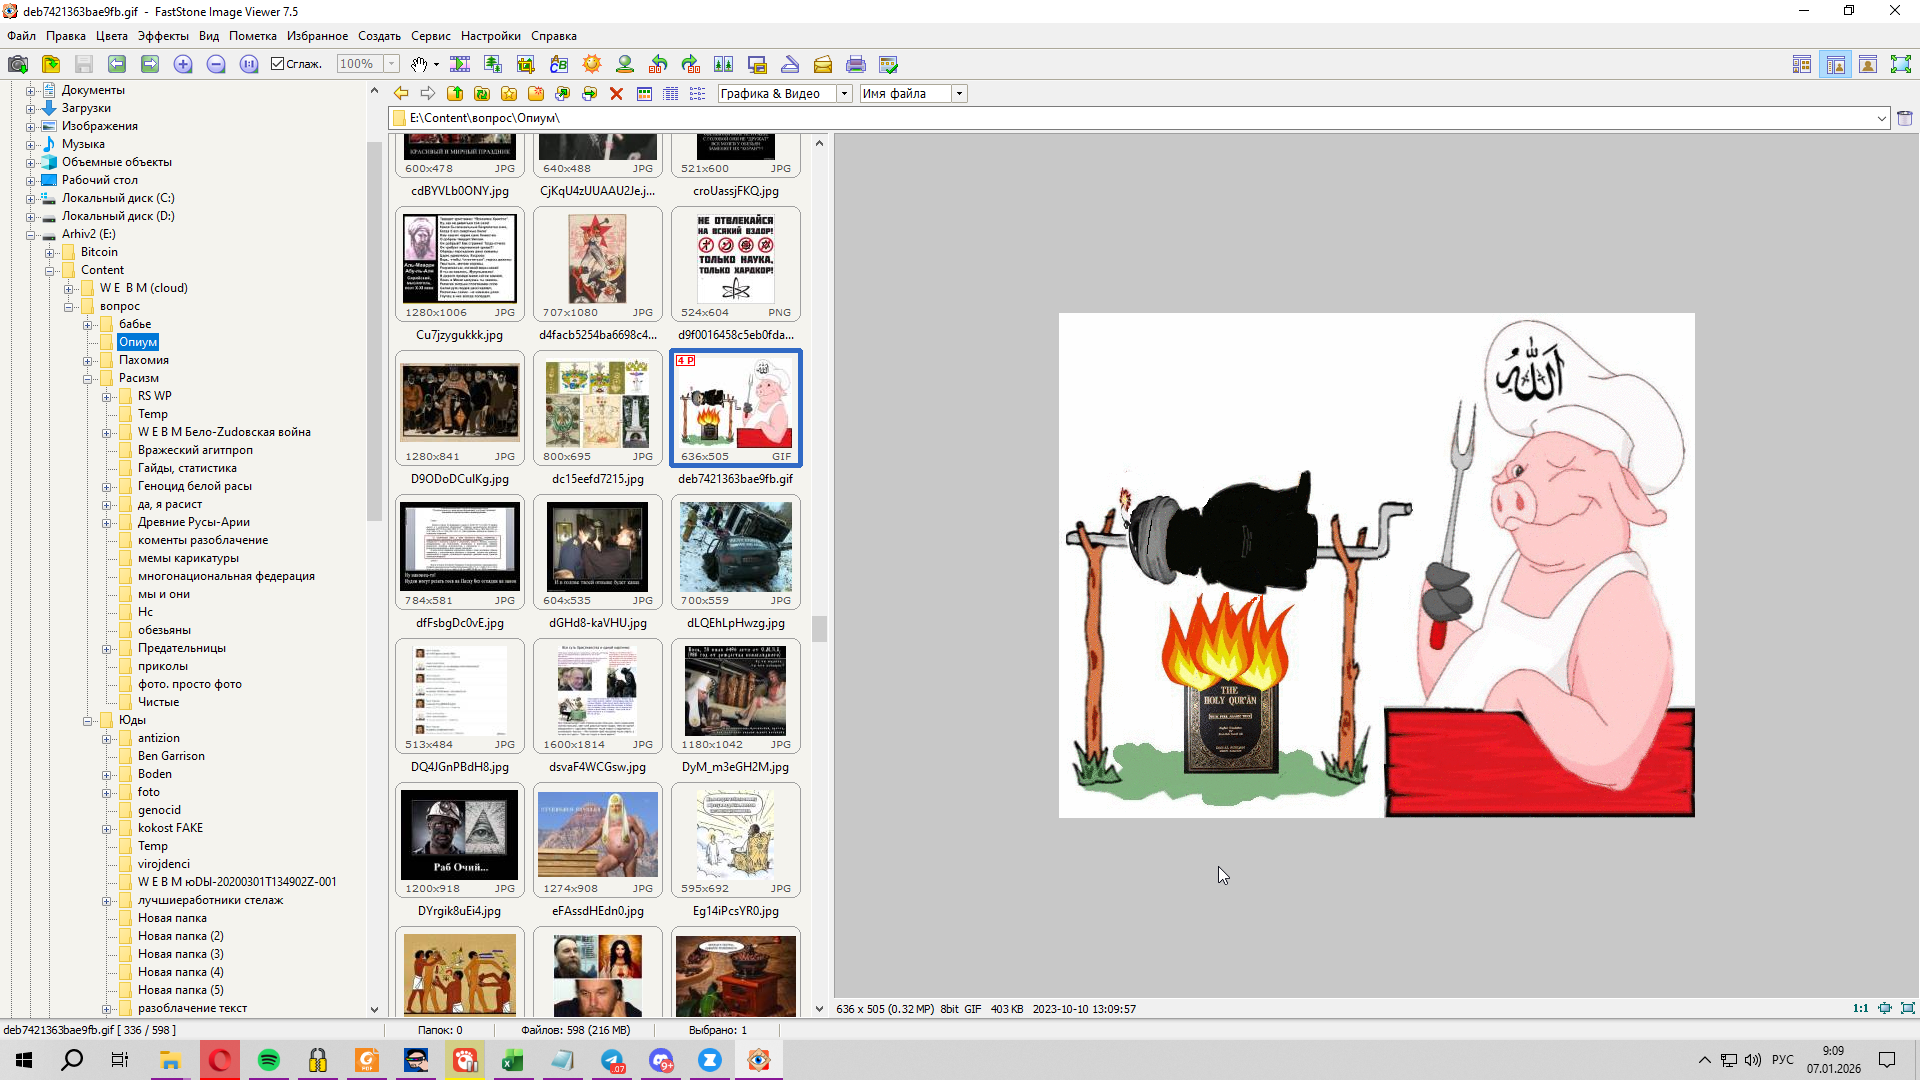Click the Rotate Left icon
This screenshot has height=1080, width=1920.
658,65
